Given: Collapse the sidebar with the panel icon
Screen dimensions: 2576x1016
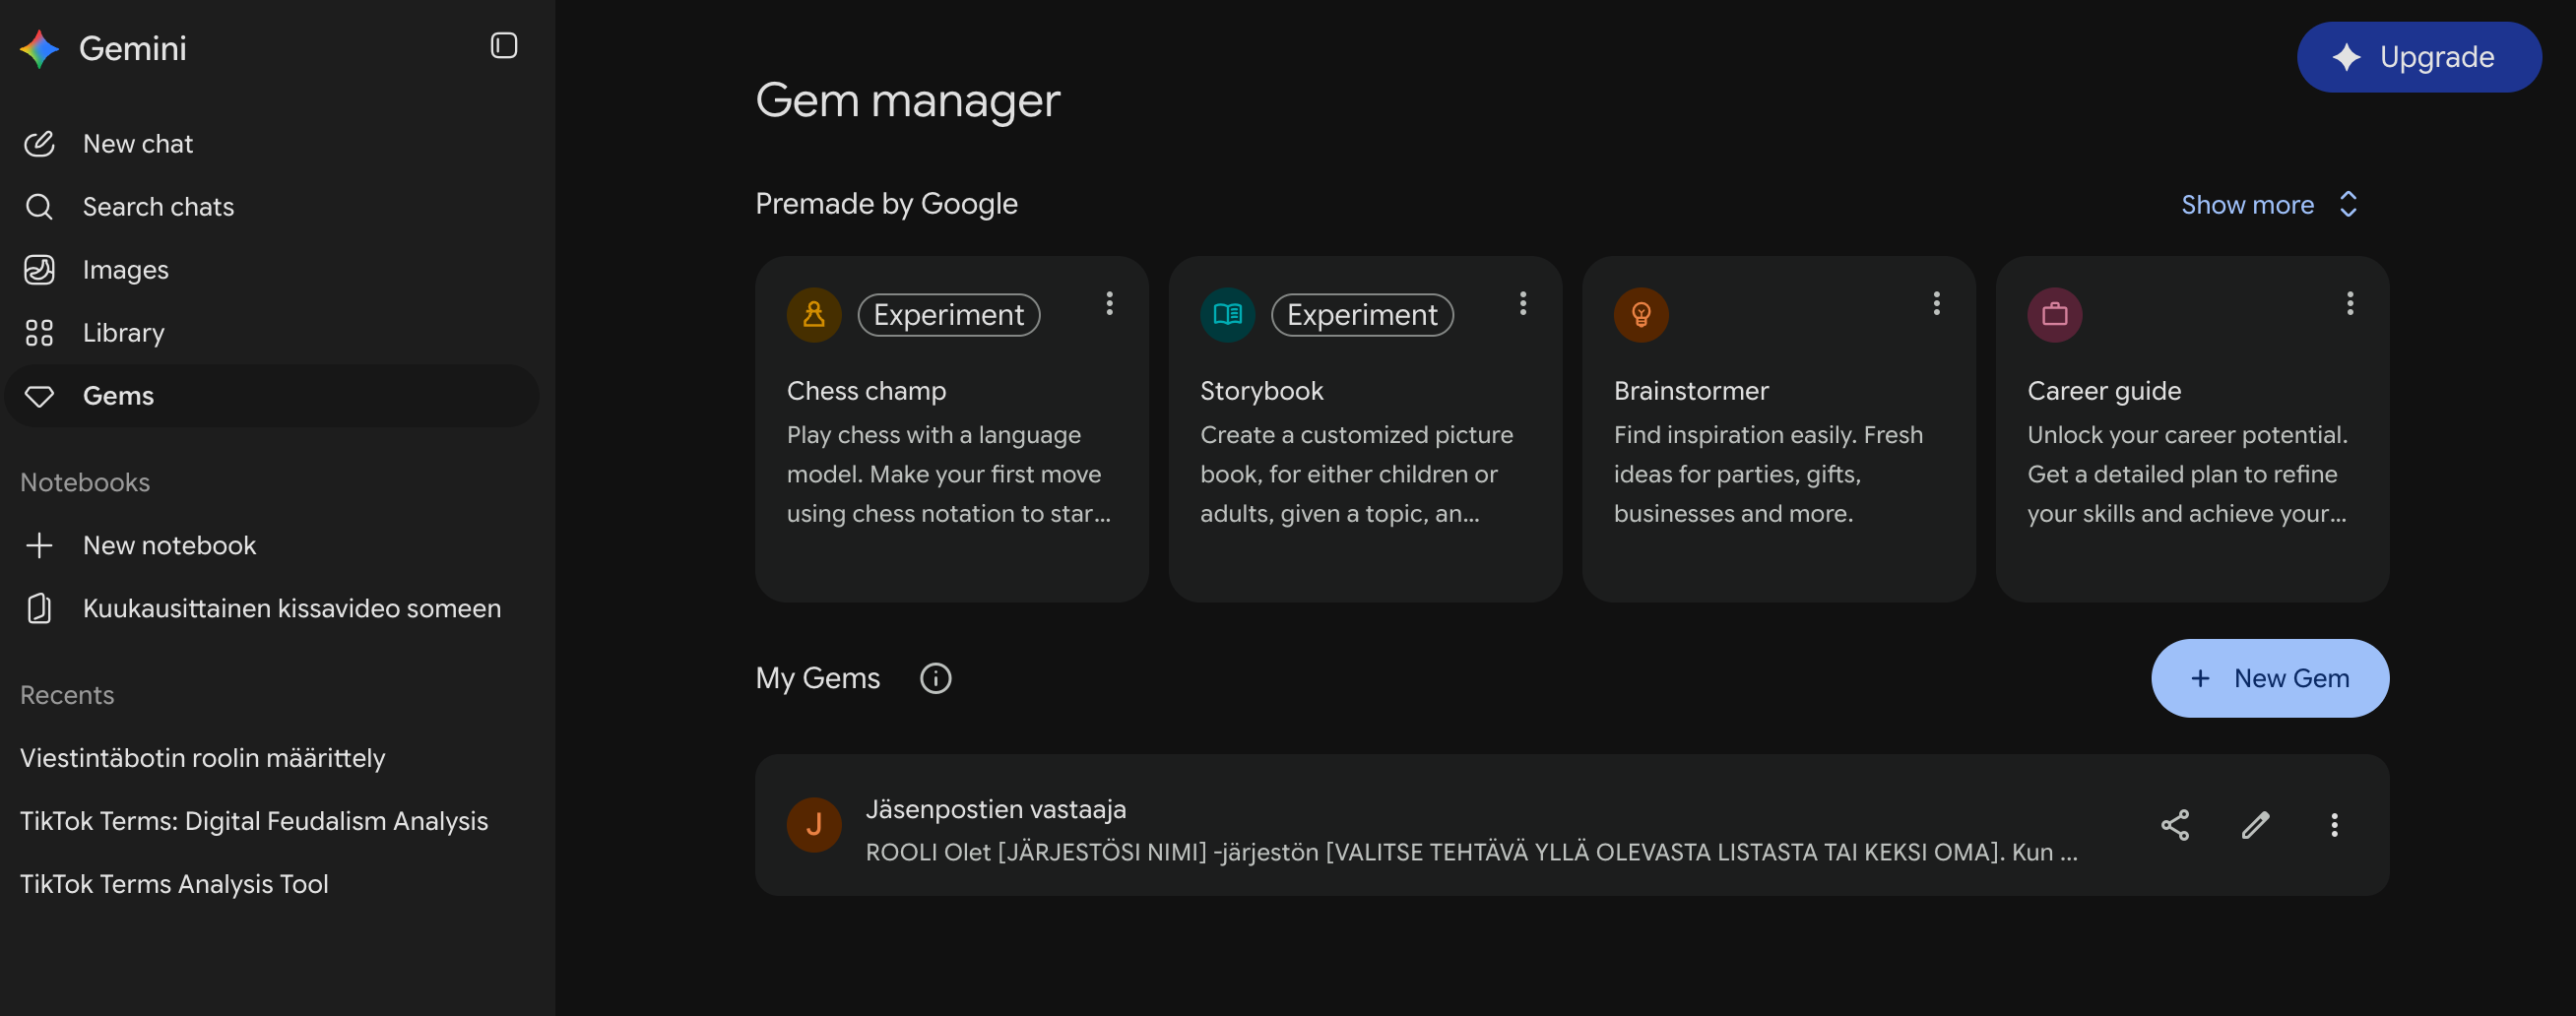Looking at the screenshot, I should [504, 46].
